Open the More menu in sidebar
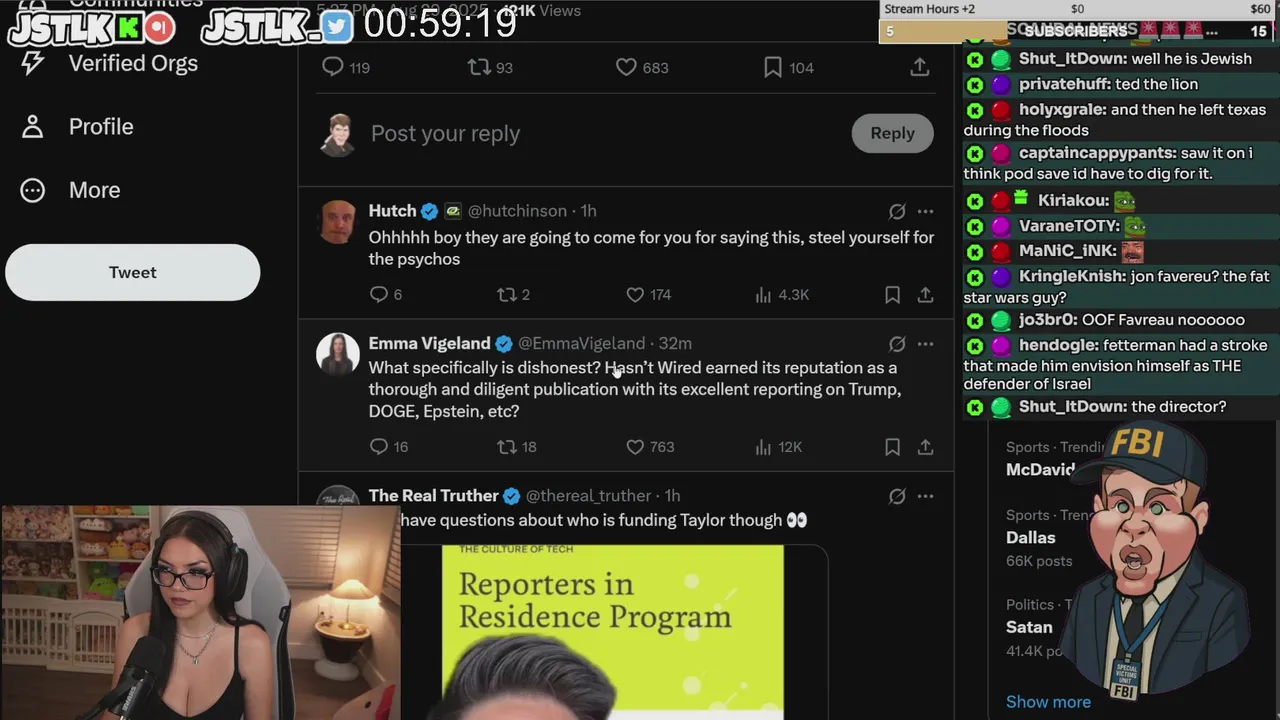The height and width of the screenshot is (720, 1280). (70, 190)
